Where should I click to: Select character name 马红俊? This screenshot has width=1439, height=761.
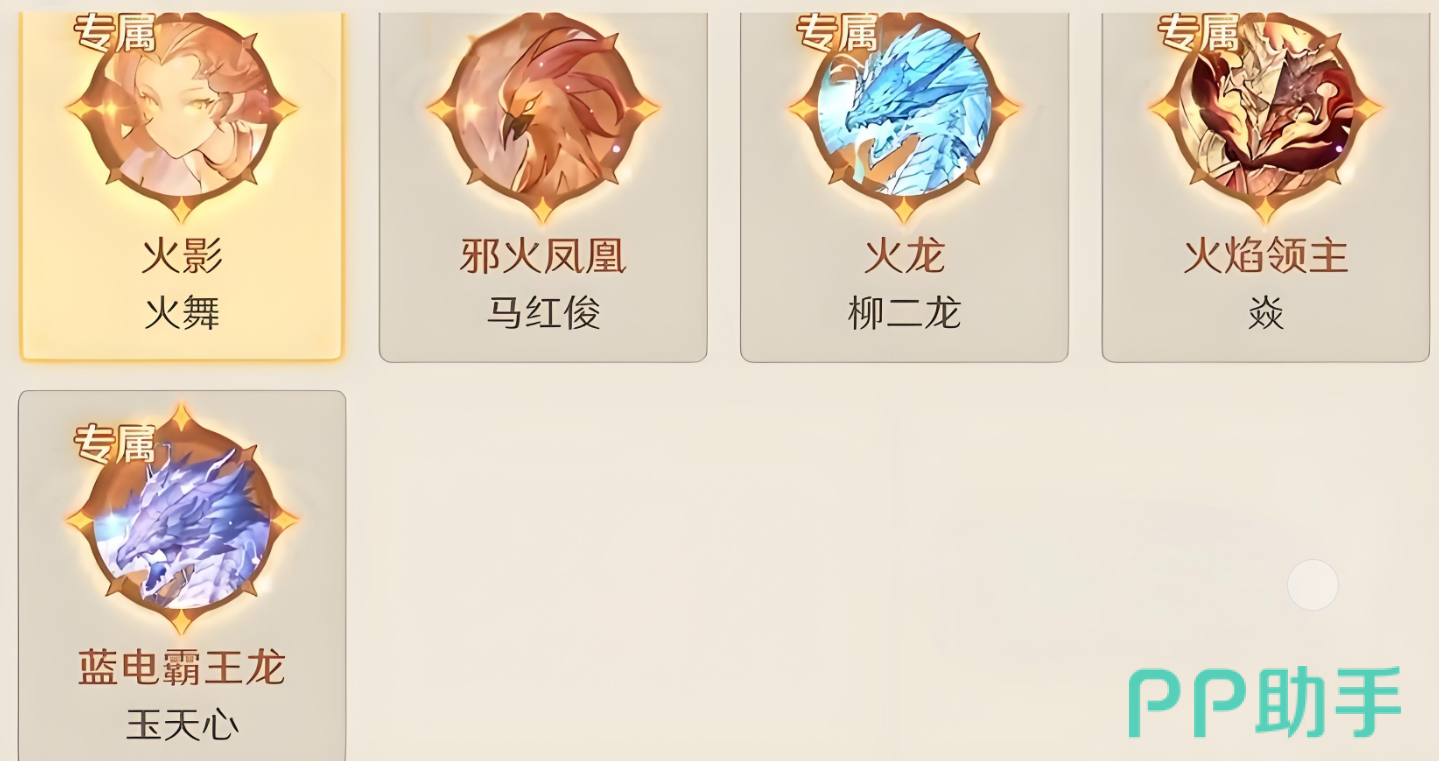pos(543,314)
